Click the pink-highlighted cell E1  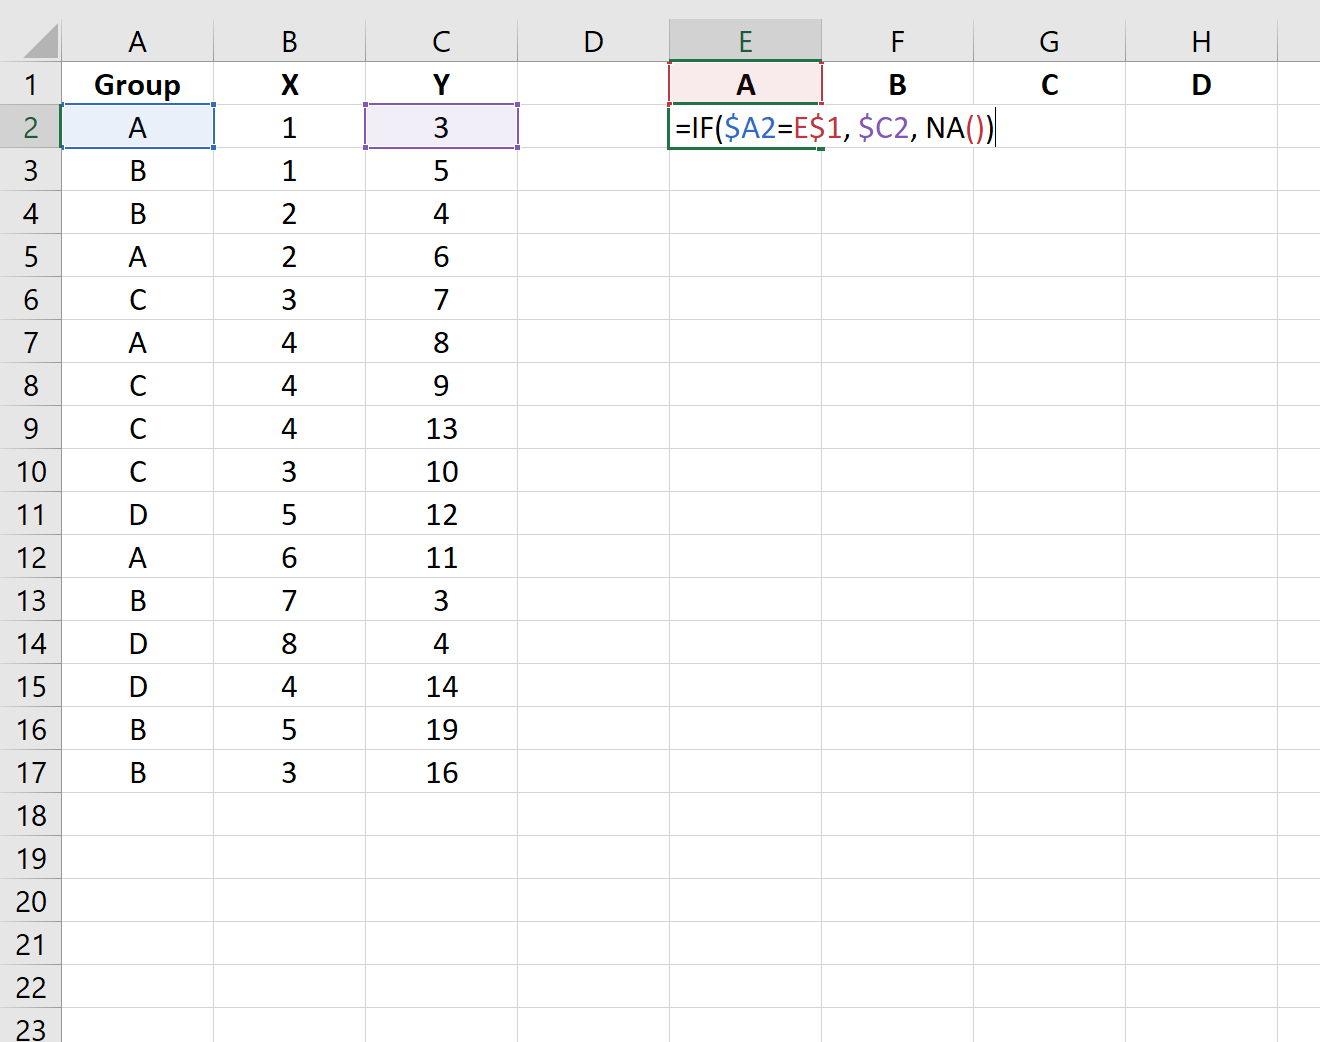pos(745,84)
